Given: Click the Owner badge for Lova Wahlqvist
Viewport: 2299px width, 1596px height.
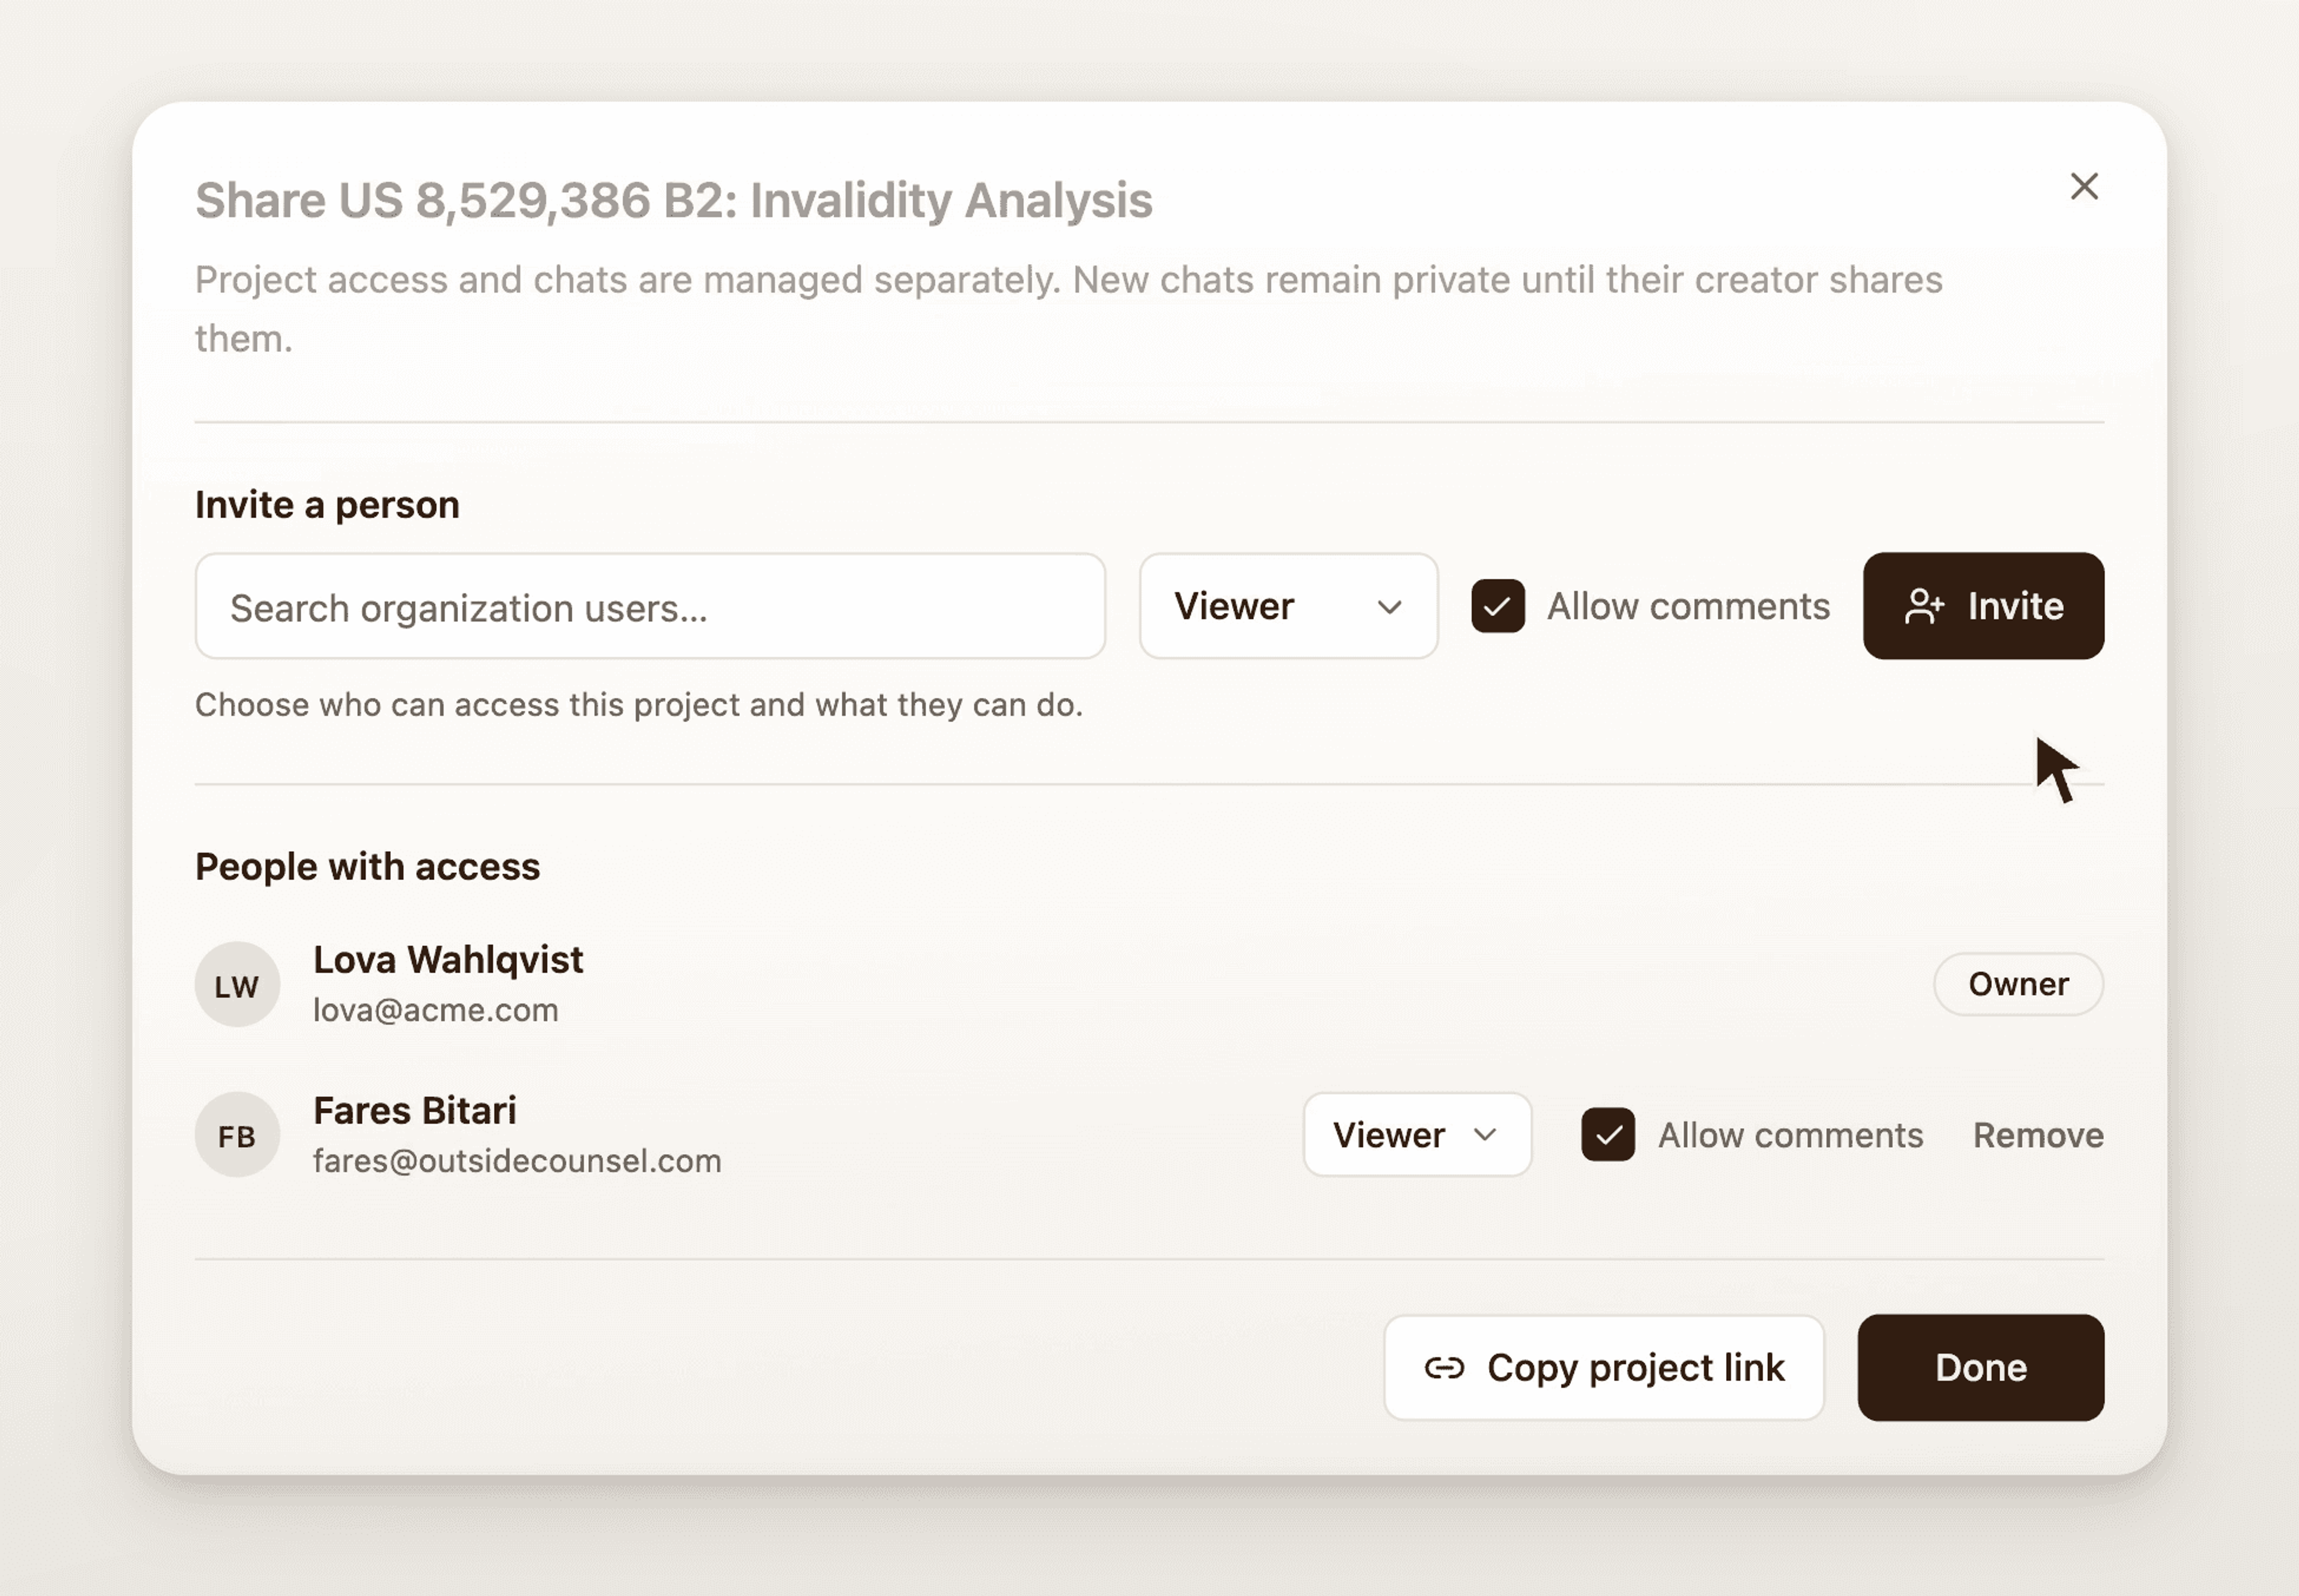Looking at the screenshot, I should 2018,984.
